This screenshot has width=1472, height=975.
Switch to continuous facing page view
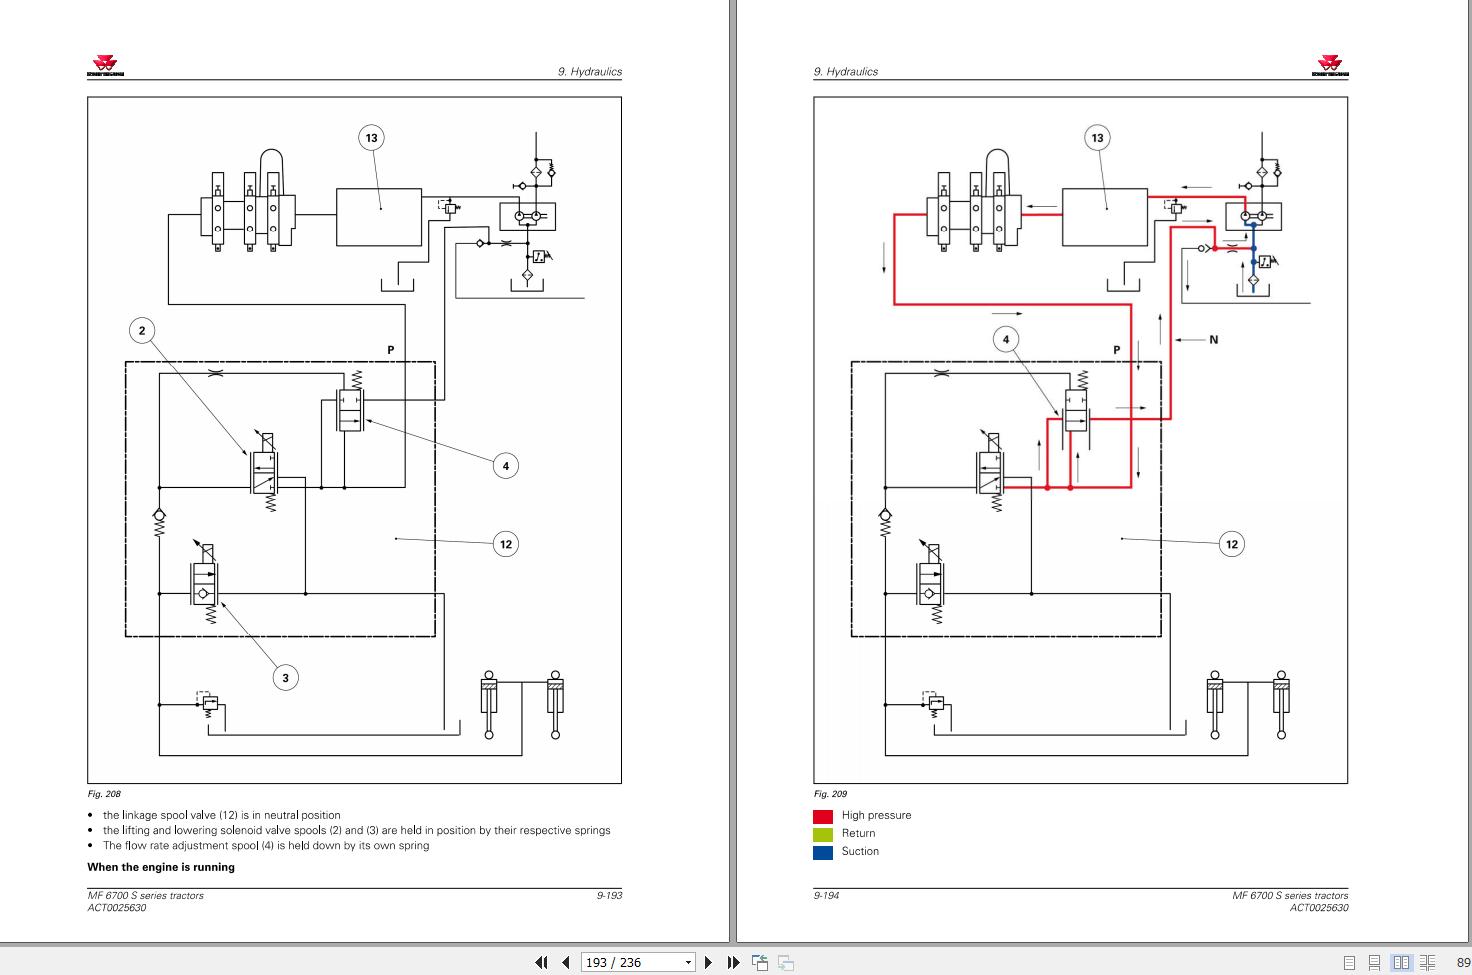coord(1427,962)
